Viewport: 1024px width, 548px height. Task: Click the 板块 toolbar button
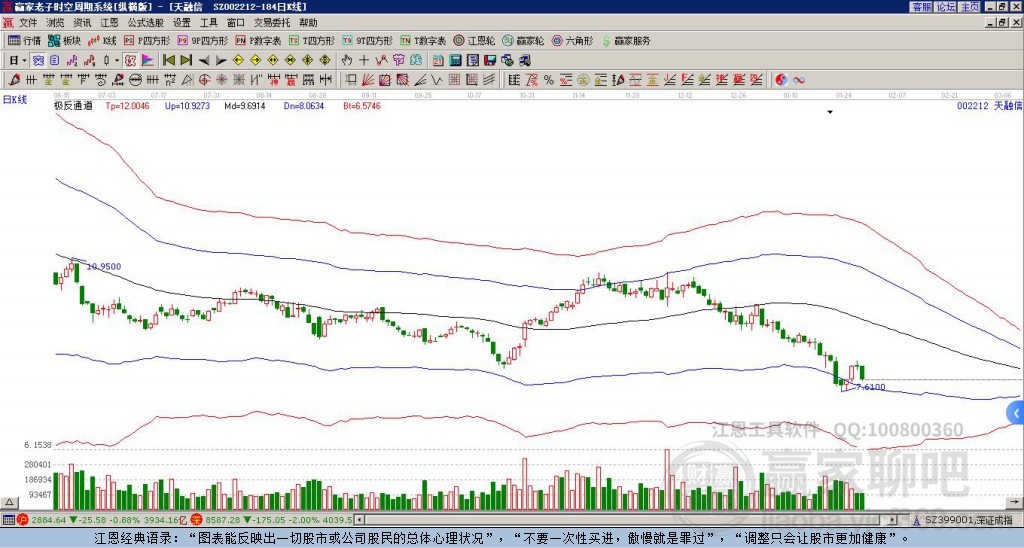pyautogui.click(x=65, y=40)
